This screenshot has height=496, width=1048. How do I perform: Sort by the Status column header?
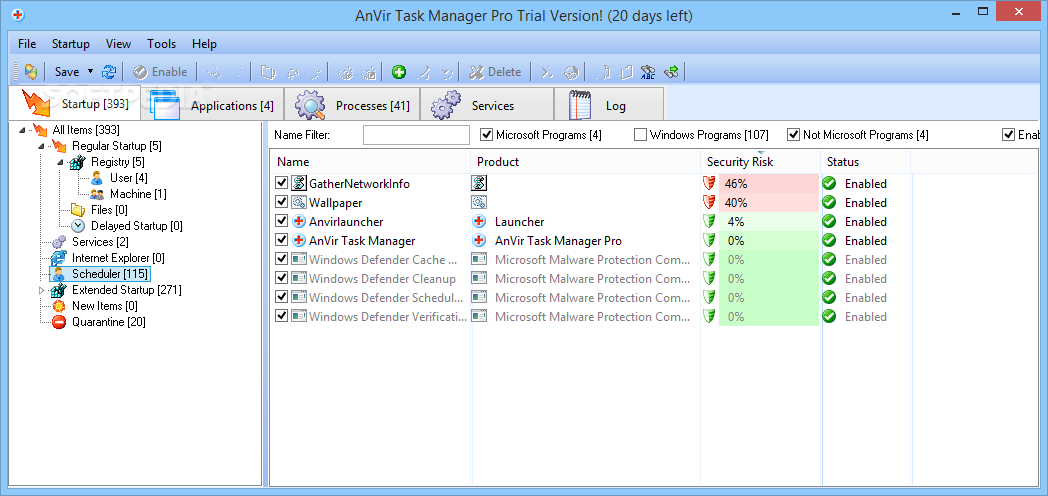point(866,162)
